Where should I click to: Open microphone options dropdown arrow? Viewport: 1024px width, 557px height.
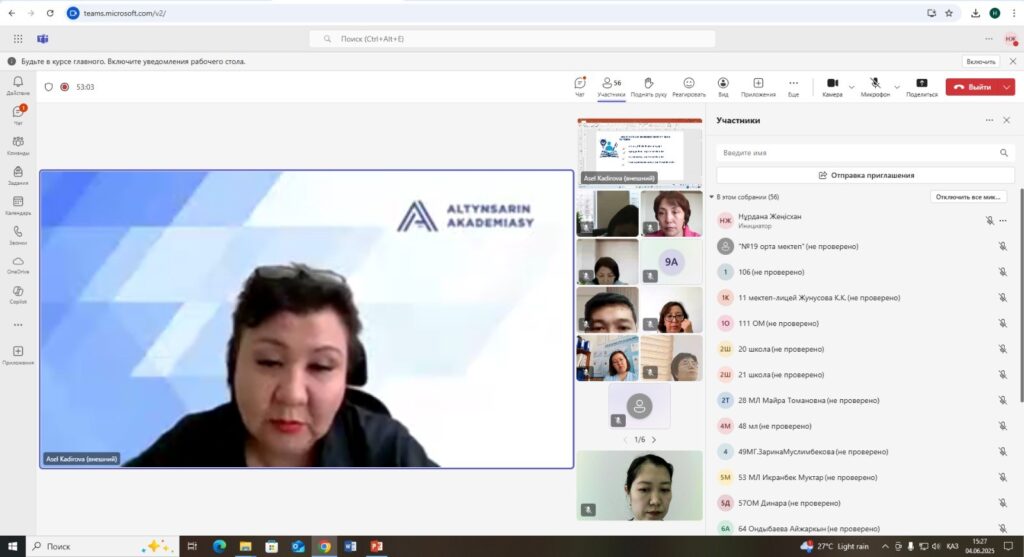pos(897,87)
